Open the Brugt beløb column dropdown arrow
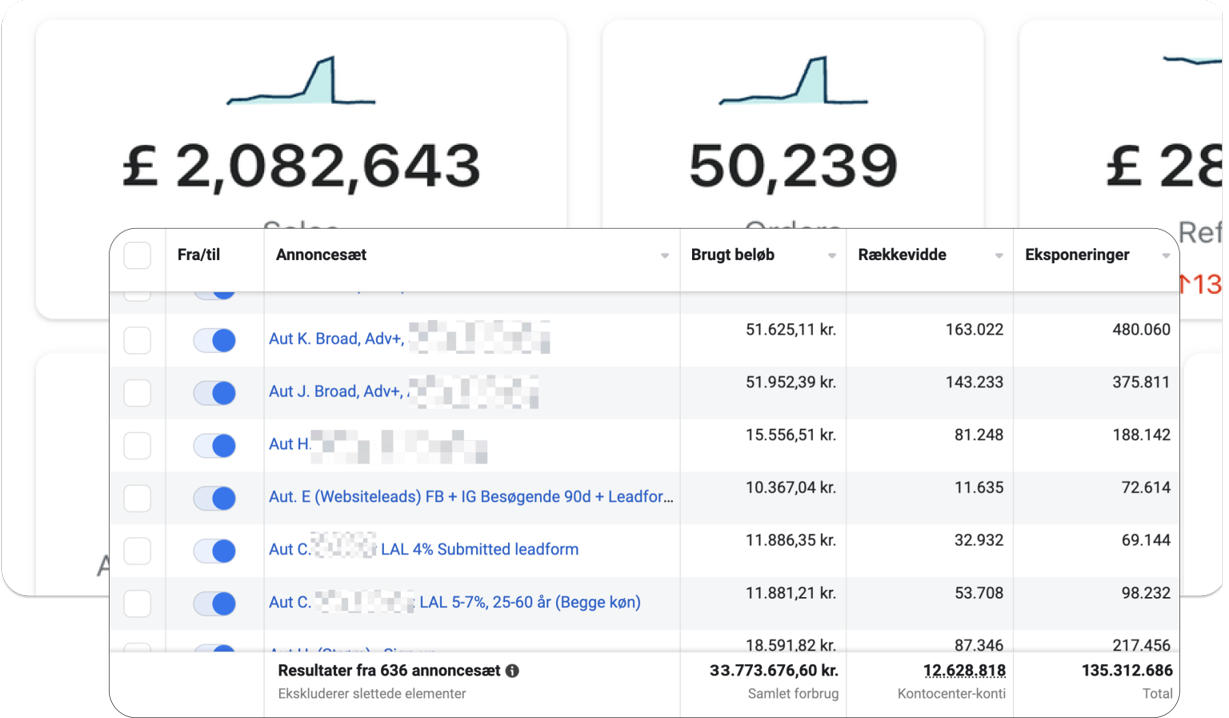 [x=831, y=257]
